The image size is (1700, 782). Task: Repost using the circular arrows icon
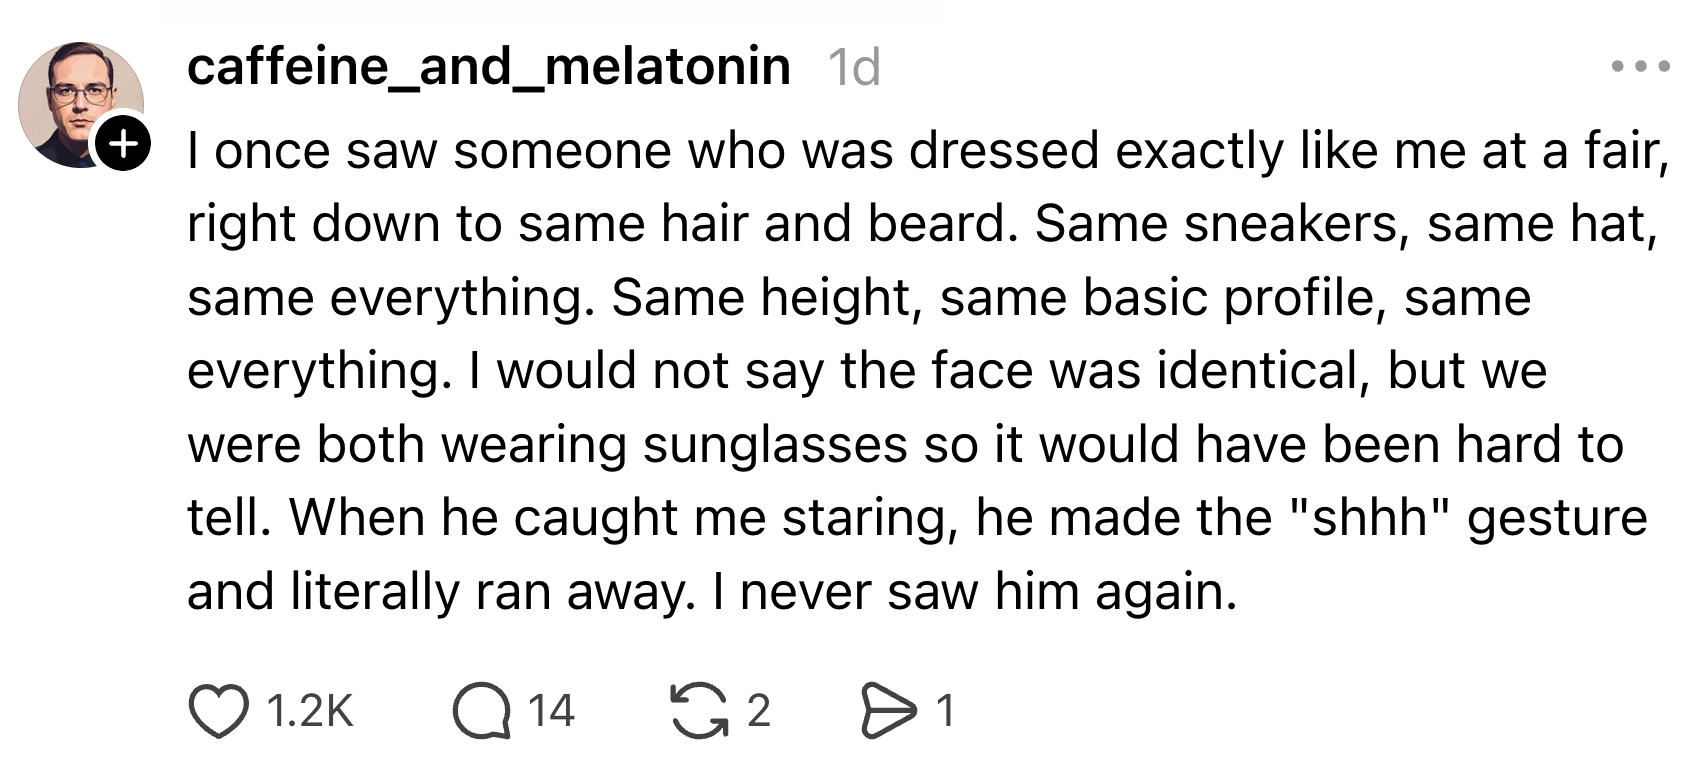[699, 711]
